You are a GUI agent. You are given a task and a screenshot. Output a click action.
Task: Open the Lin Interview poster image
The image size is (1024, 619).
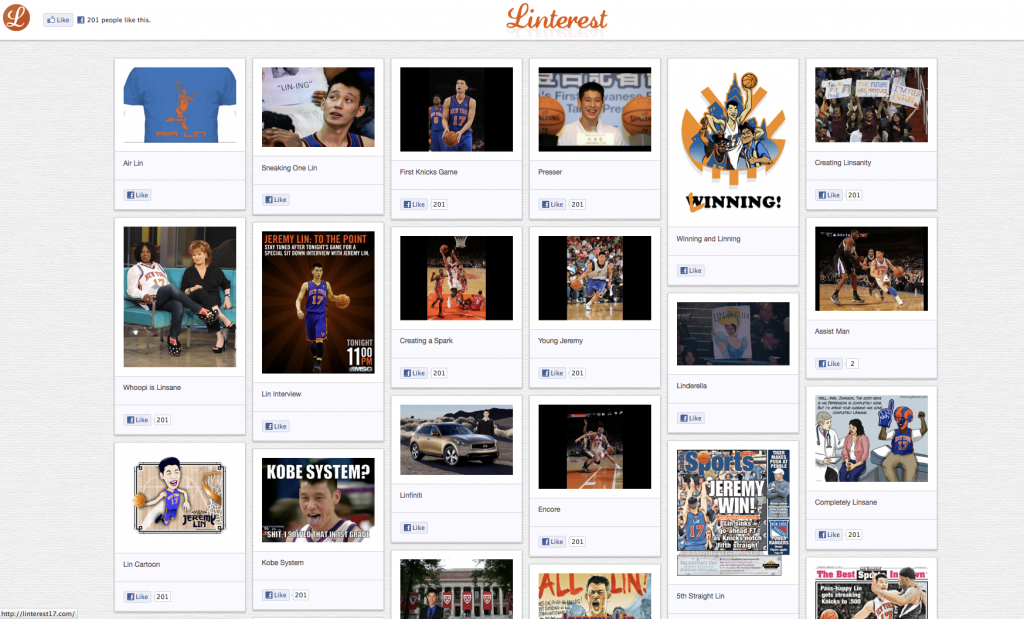pyautogui.click(x=318, y=302)
